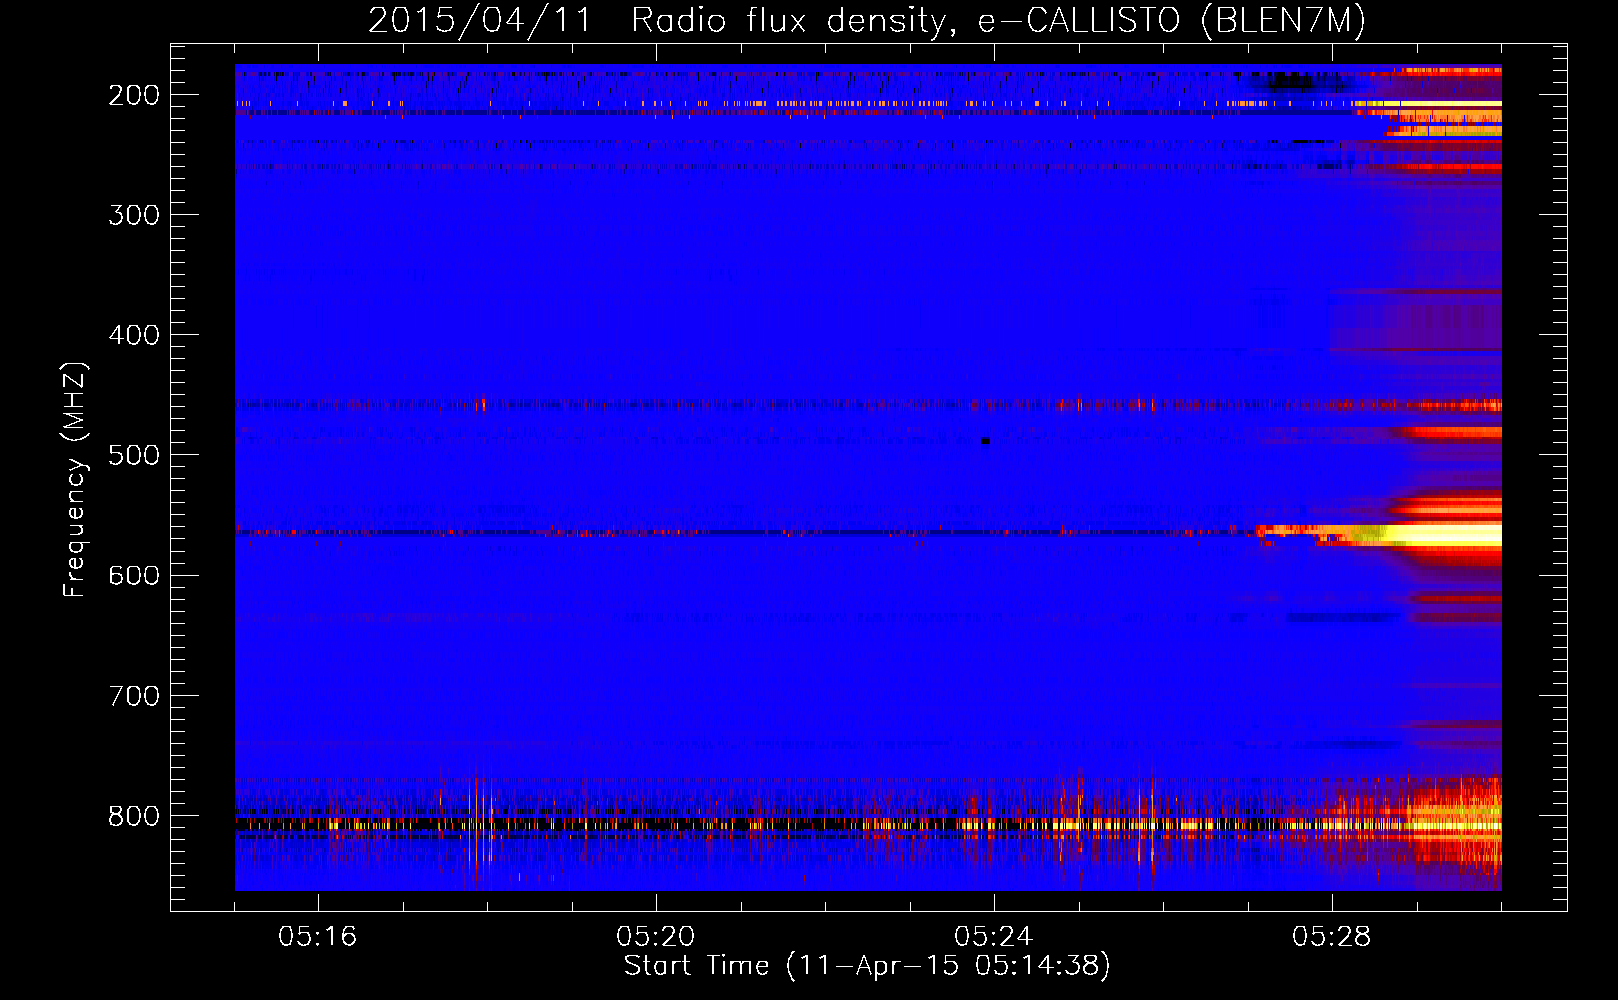Click the 600 frequency tick label

[x=134, y=575]
